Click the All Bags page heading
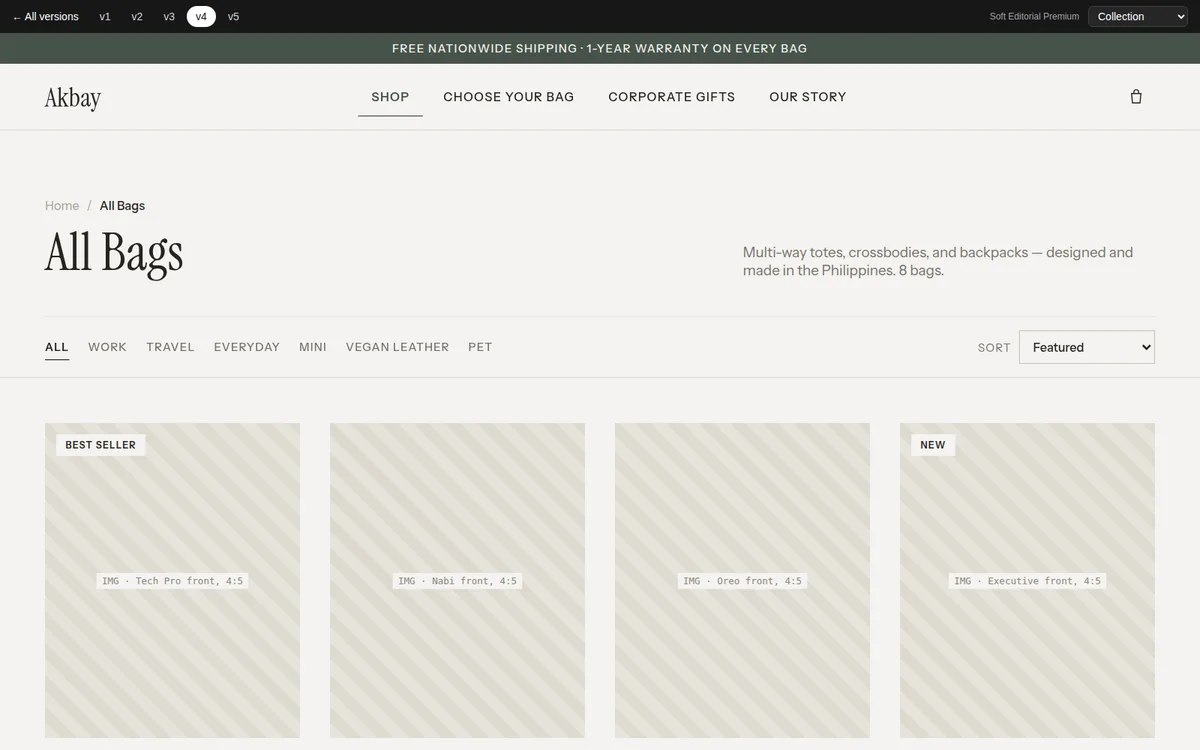1200x750 pixels. (114, 252)
